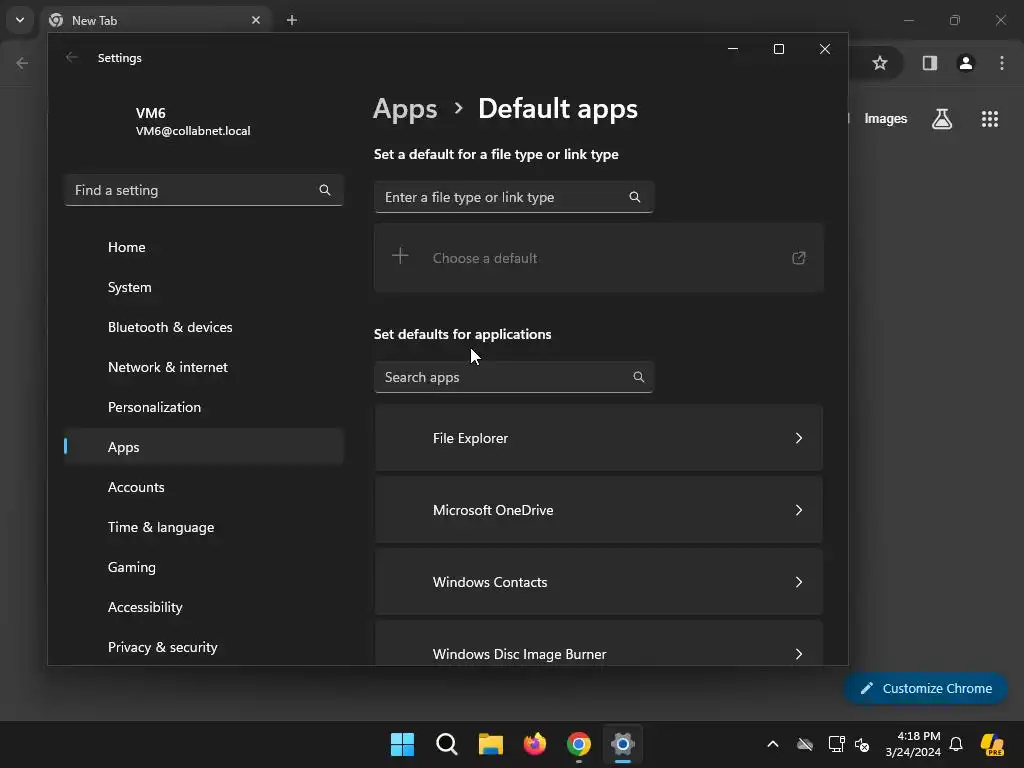Image resolution: width=1024 pixels, height=768 pixels.
Task: Click magnifier icon in Search apps box
Action: [639, 377]
